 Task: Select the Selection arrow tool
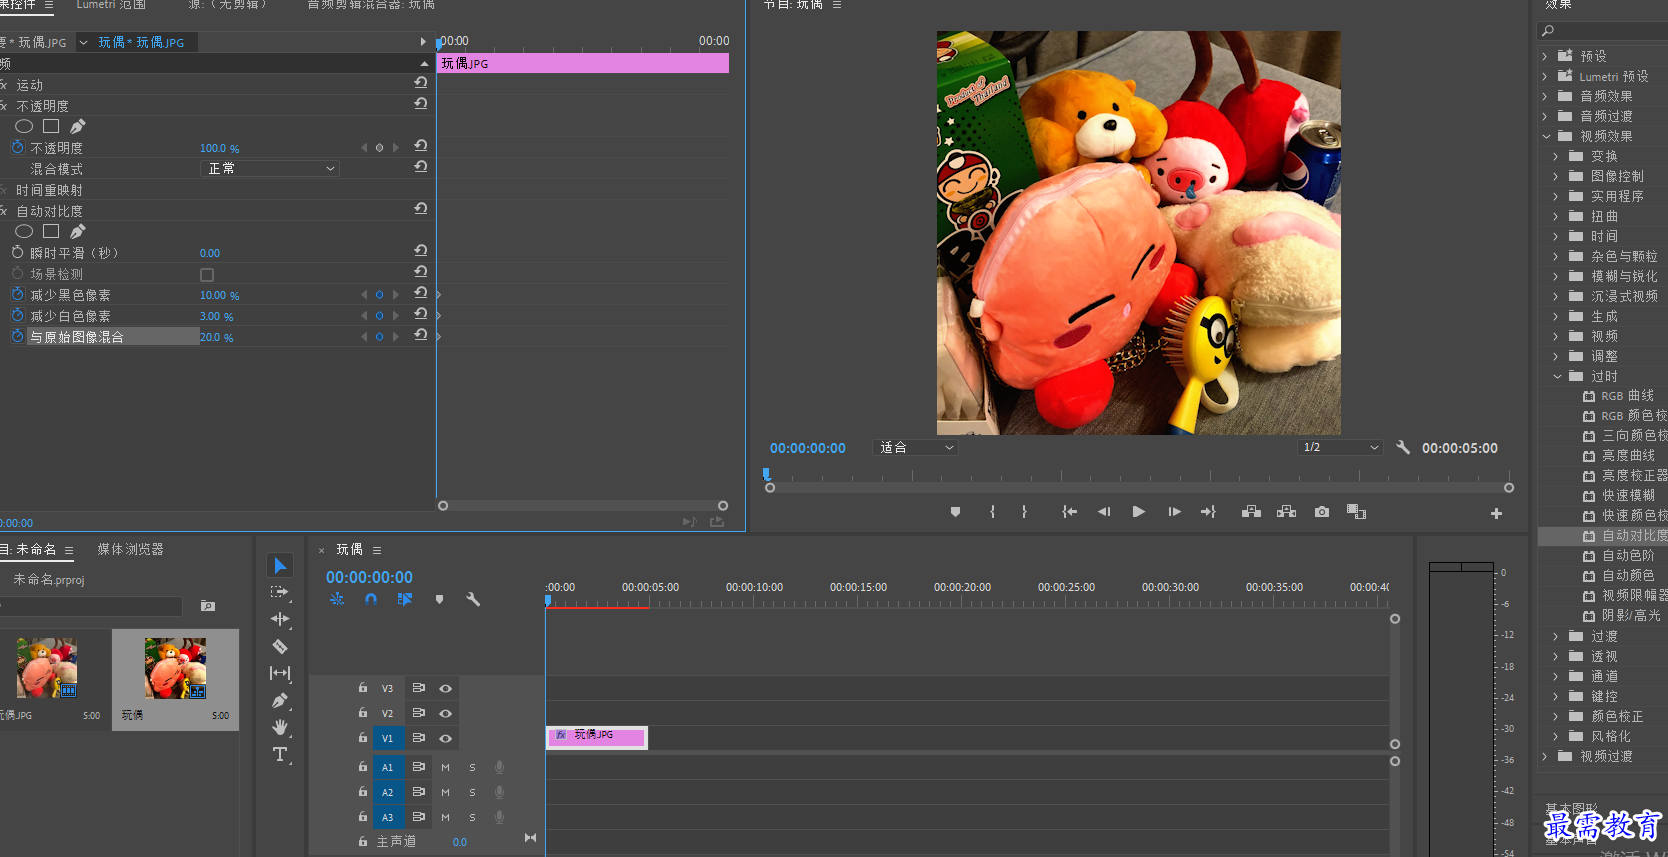click(x=280, y=566)
